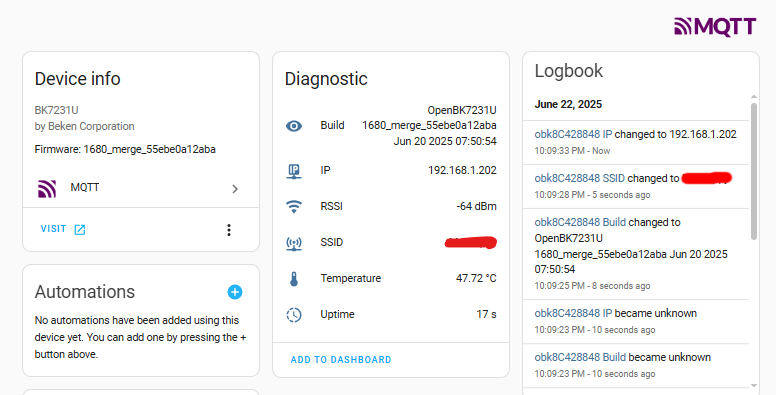Click the Uptime clock icon
The height and width of the screenshot is (395, 776).
point(294,314)
